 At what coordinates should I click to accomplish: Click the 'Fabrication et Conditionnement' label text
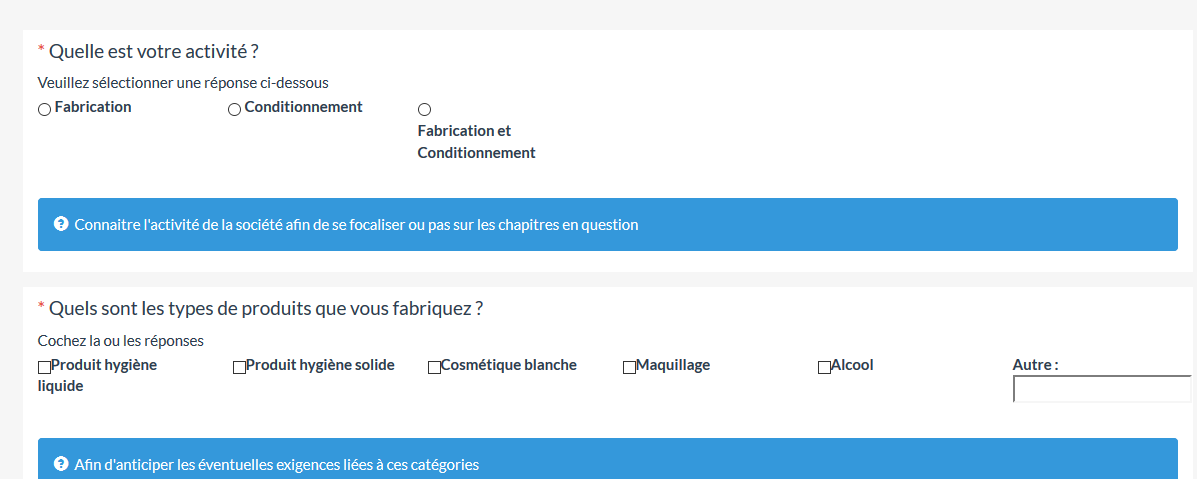point(476,142)
